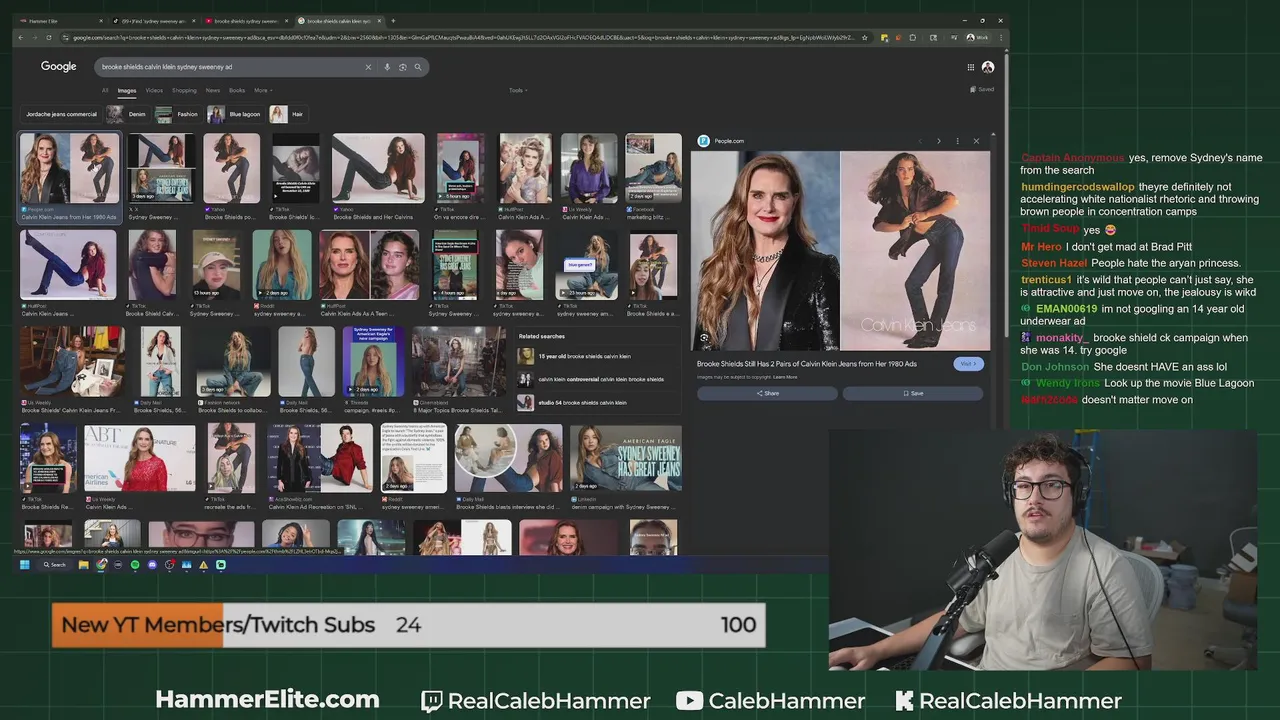Switch to the Books results tab
1280x720 pixels.
(x=237, y=90)
